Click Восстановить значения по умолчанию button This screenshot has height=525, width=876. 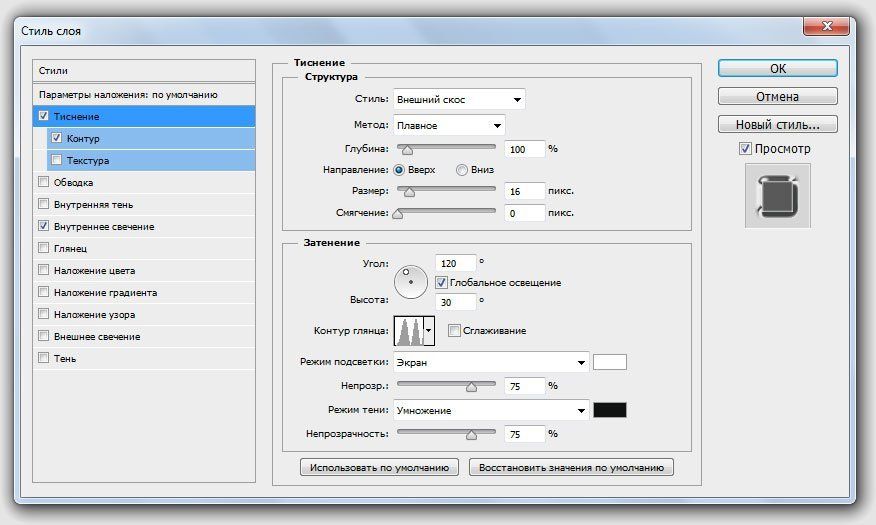click(x=571, y=467)
